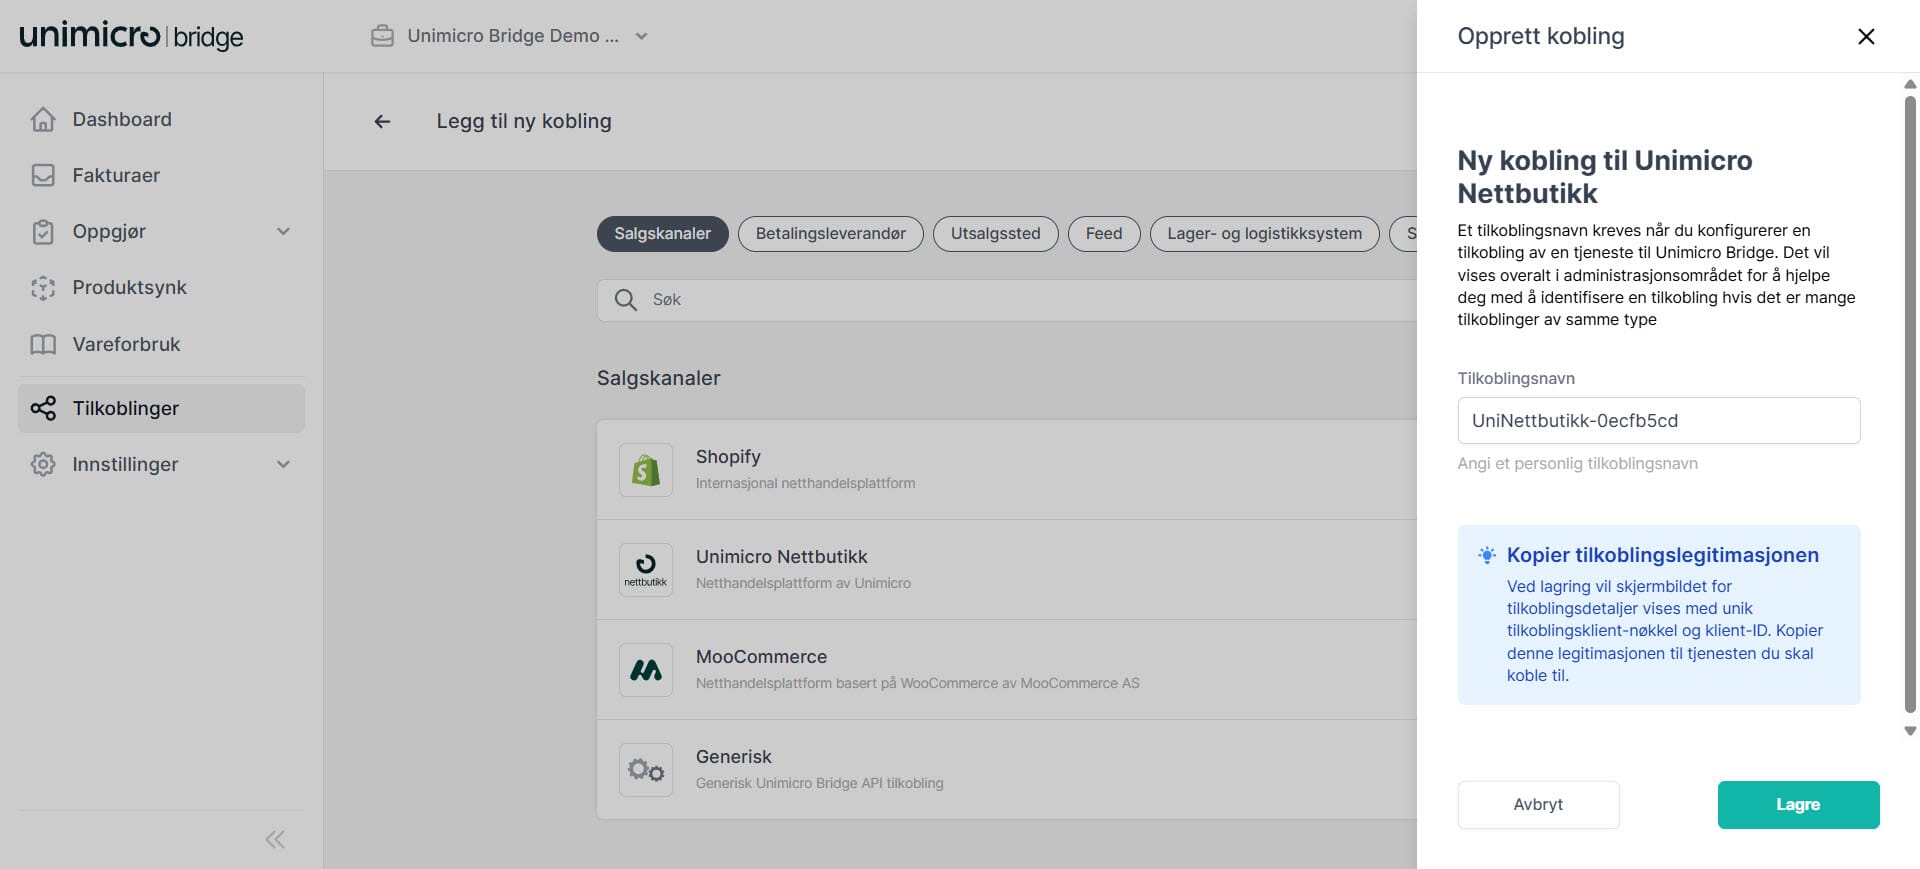
Task: Switch to the Utsalgssted filter tab
Action: tap(995, 234)
